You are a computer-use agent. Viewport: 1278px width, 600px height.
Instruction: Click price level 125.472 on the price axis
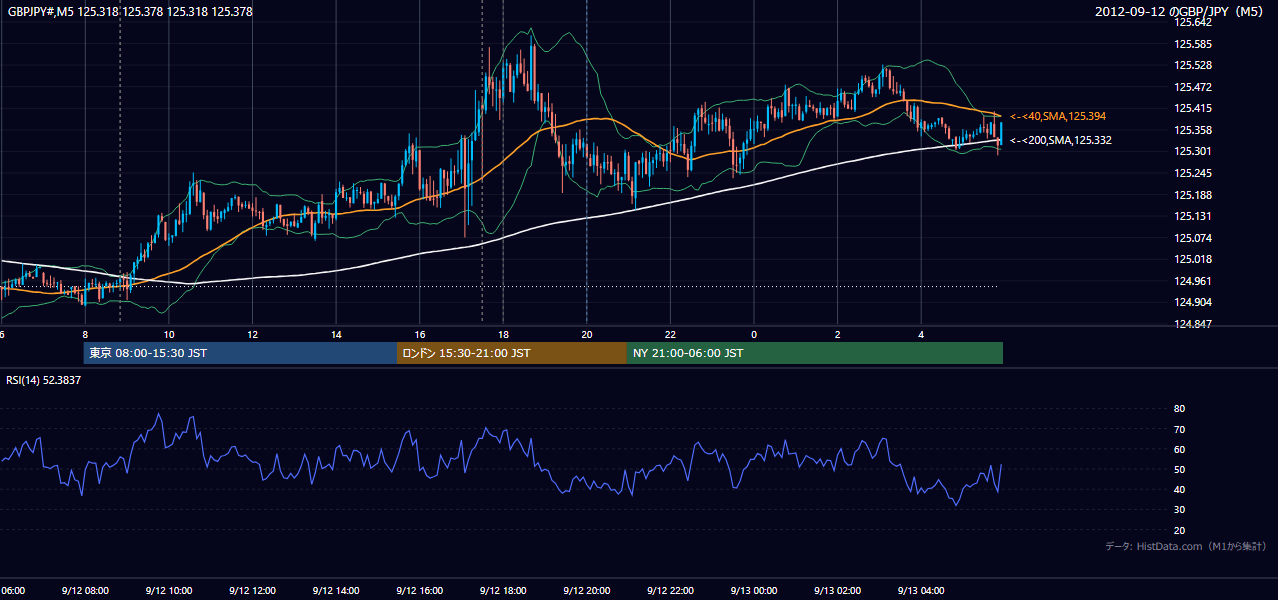[1192, 87]
